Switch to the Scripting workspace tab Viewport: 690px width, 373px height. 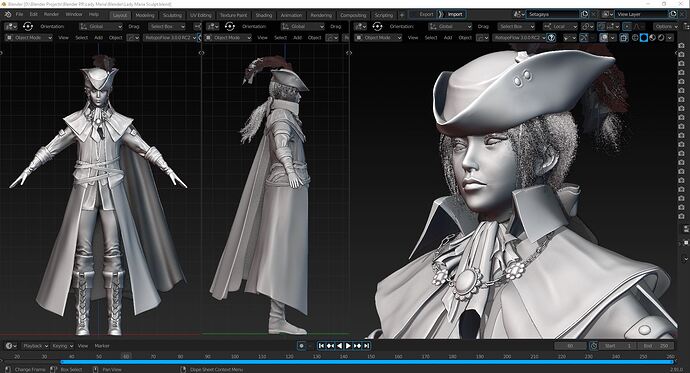(384, 15)
